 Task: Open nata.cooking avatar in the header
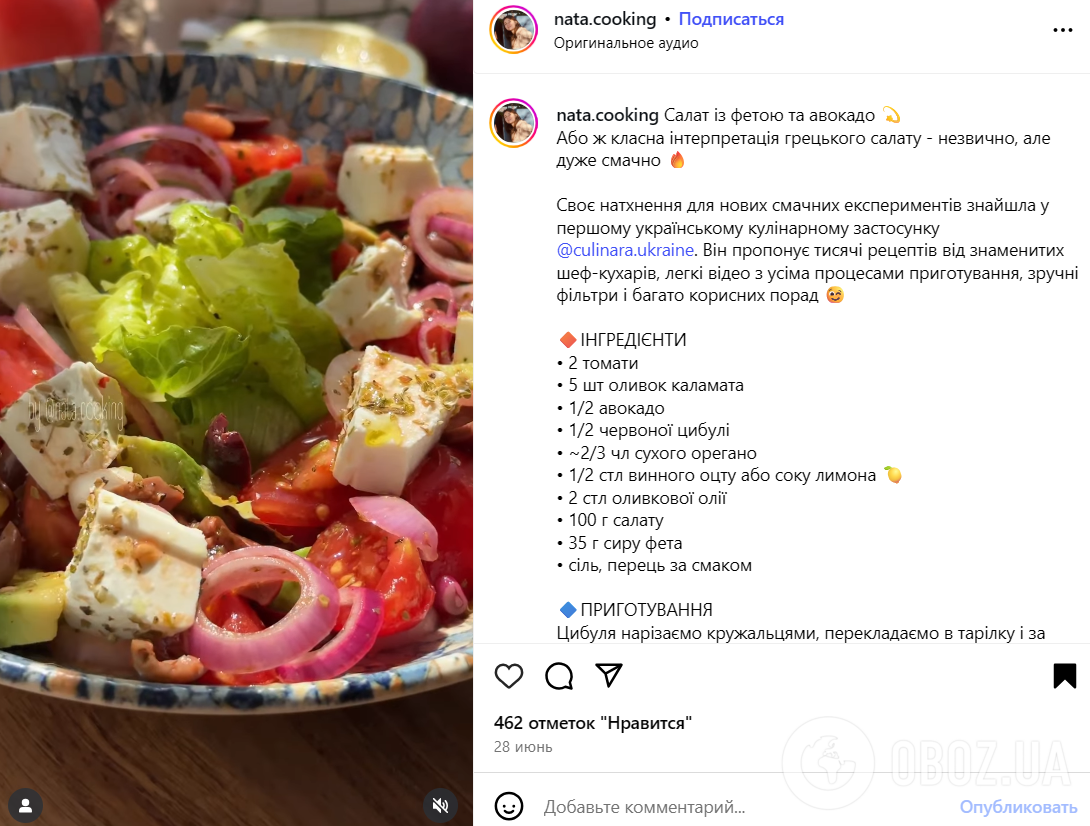coord(514,30)
